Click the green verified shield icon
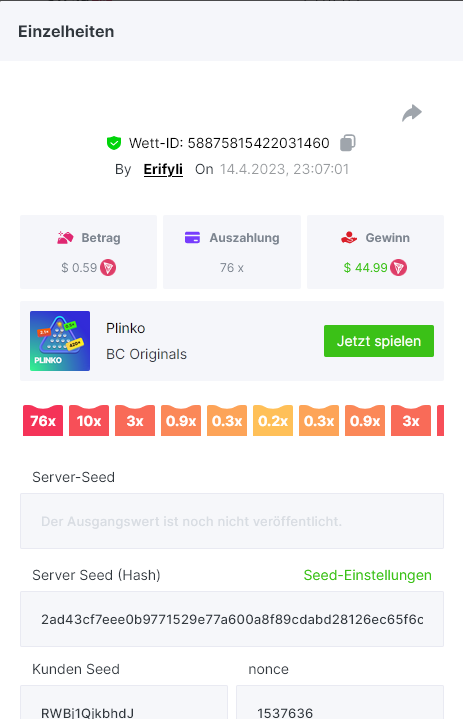The image size is (463, 719). tap(114, 143)
